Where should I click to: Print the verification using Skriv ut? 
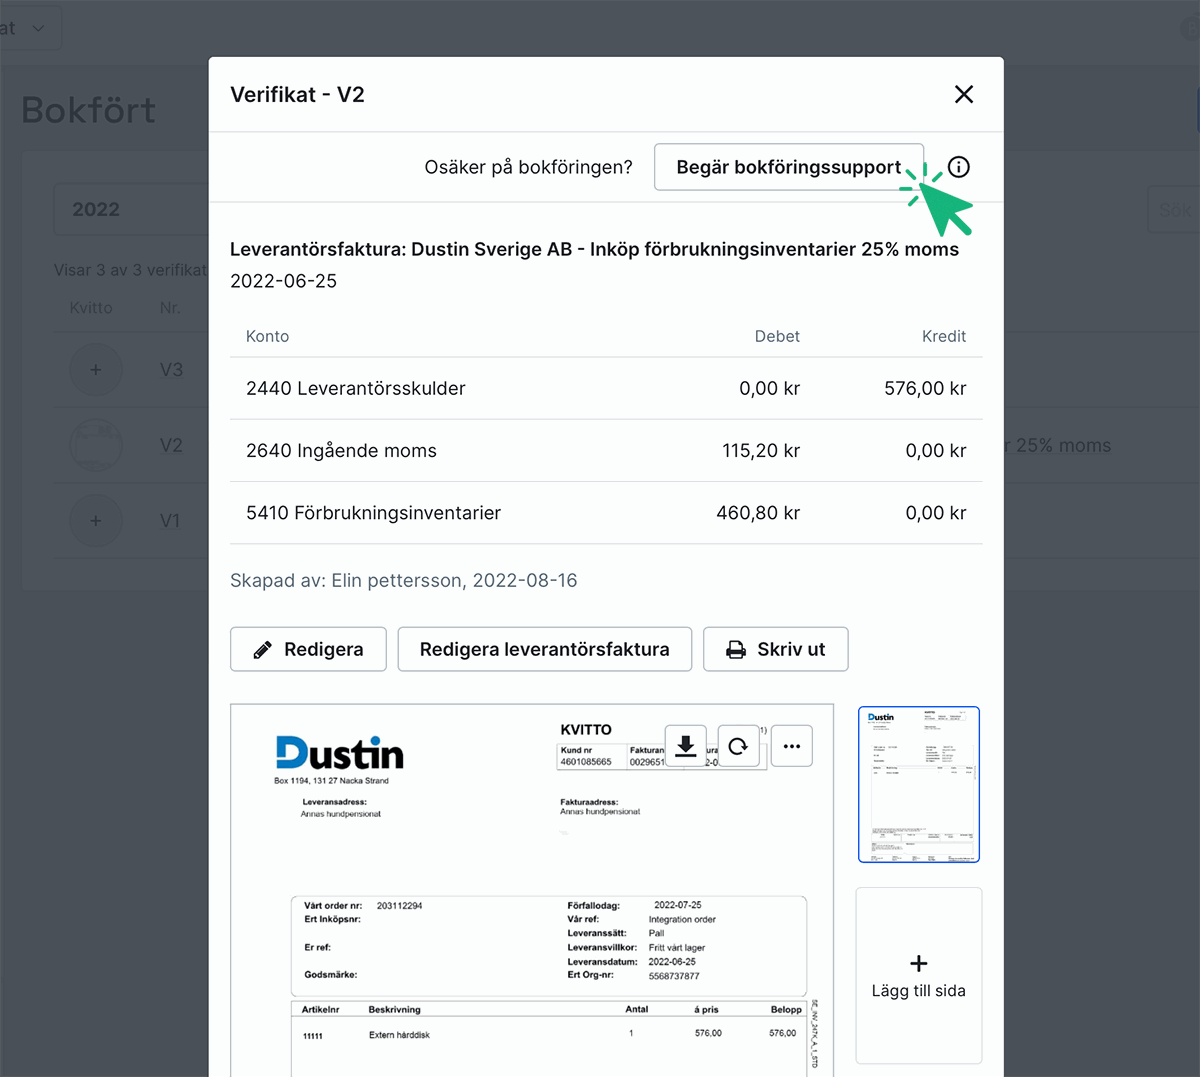click(776, 649)
